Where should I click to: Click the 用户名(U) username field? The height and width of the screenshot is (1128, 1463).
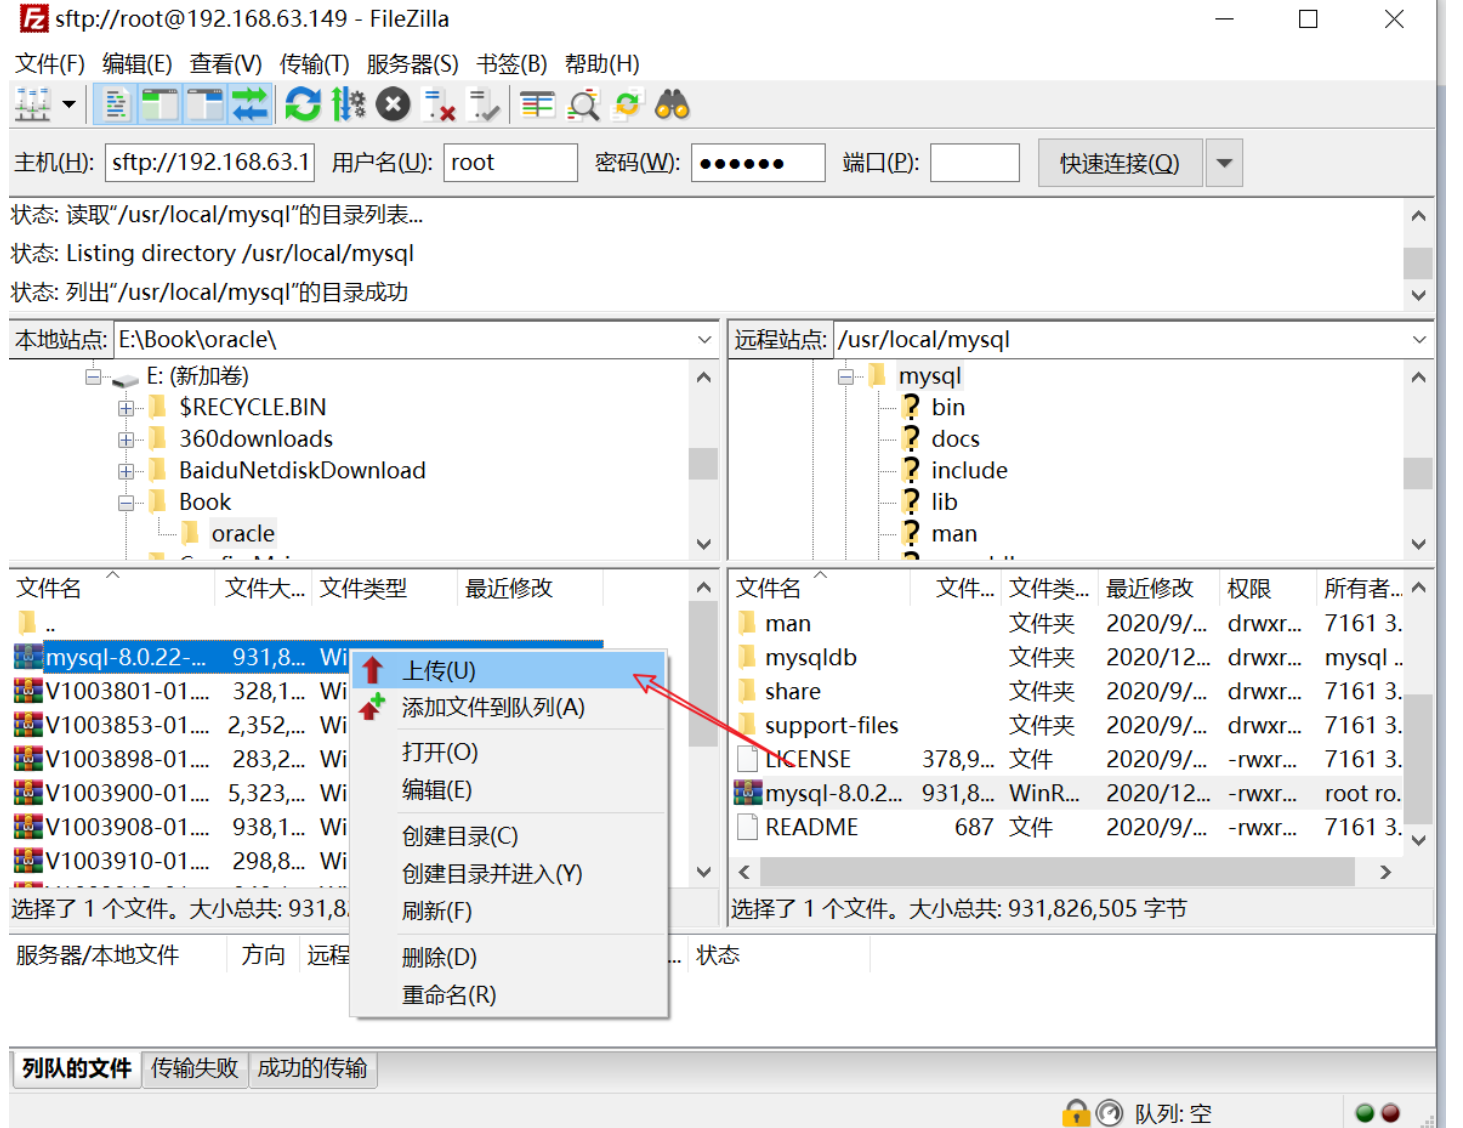click(511, 162)
